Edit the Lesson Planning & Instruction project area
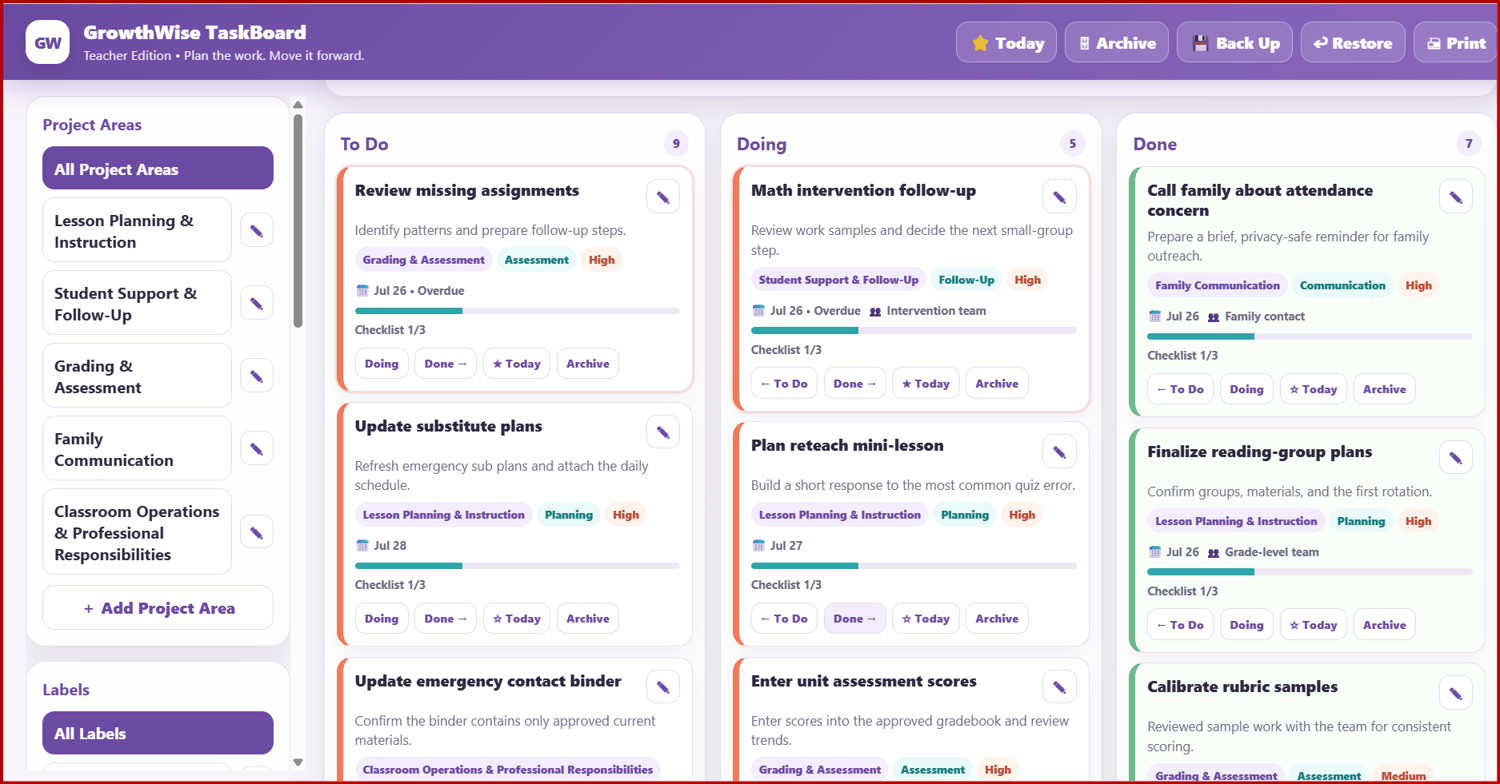The image size is (1500, 784). [257, 230]
